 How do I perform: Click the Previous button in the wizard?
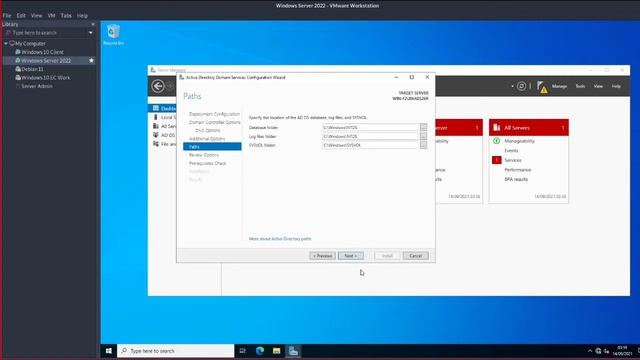click(x=322, y=256)
